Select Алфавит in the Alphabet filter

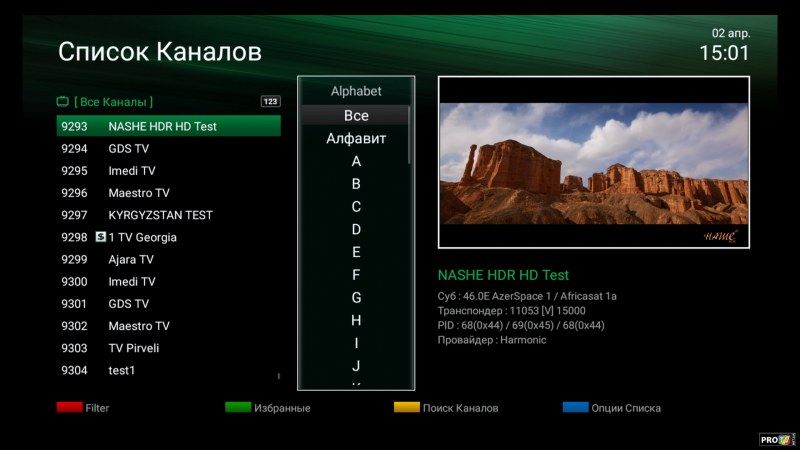point(356,139)
